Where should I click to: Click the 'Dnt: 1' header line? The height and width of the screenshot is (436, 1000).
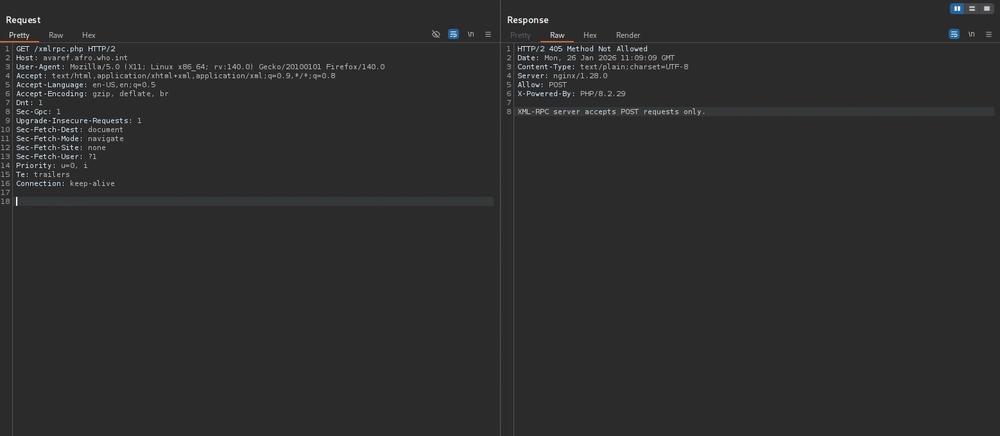pyautogui.click(x=29, y=103)
